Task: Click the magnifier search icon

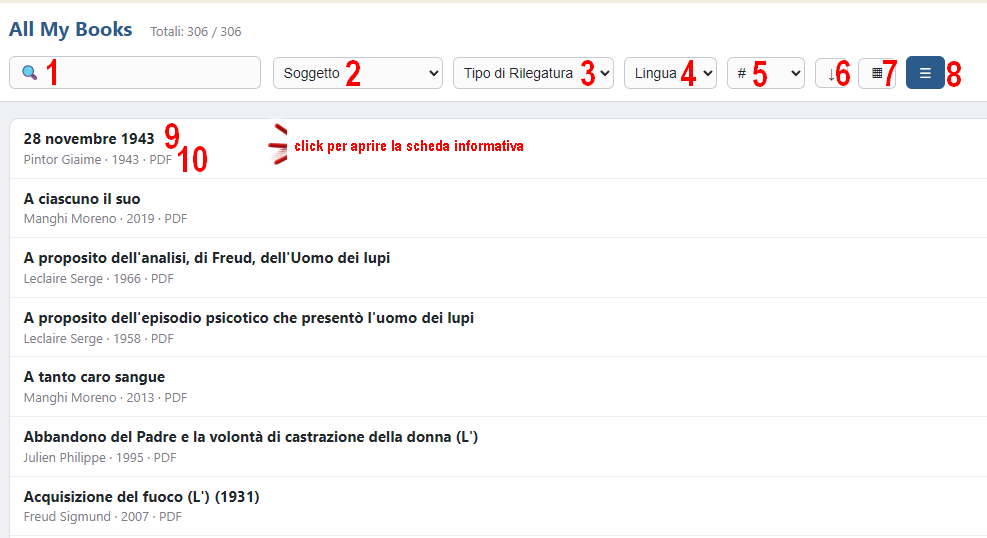Action: click(30, 72)
